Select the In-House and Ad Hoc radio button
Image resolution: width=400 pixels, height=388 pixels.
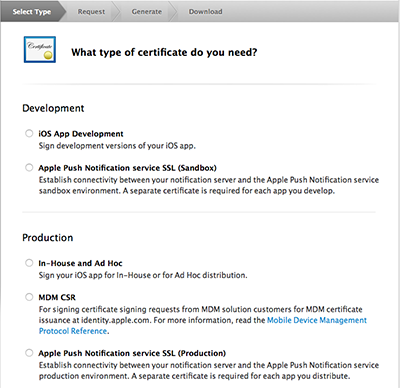pos(29,263)
